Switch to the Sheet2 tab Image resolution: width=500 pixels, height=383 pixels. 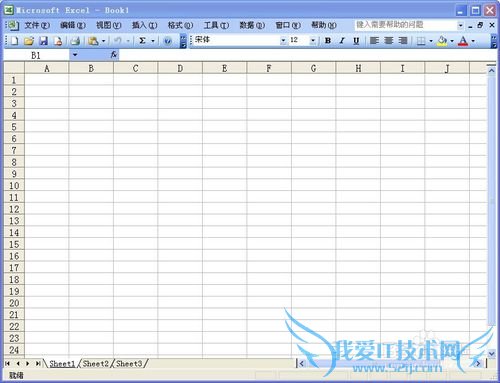coord(95,364)
